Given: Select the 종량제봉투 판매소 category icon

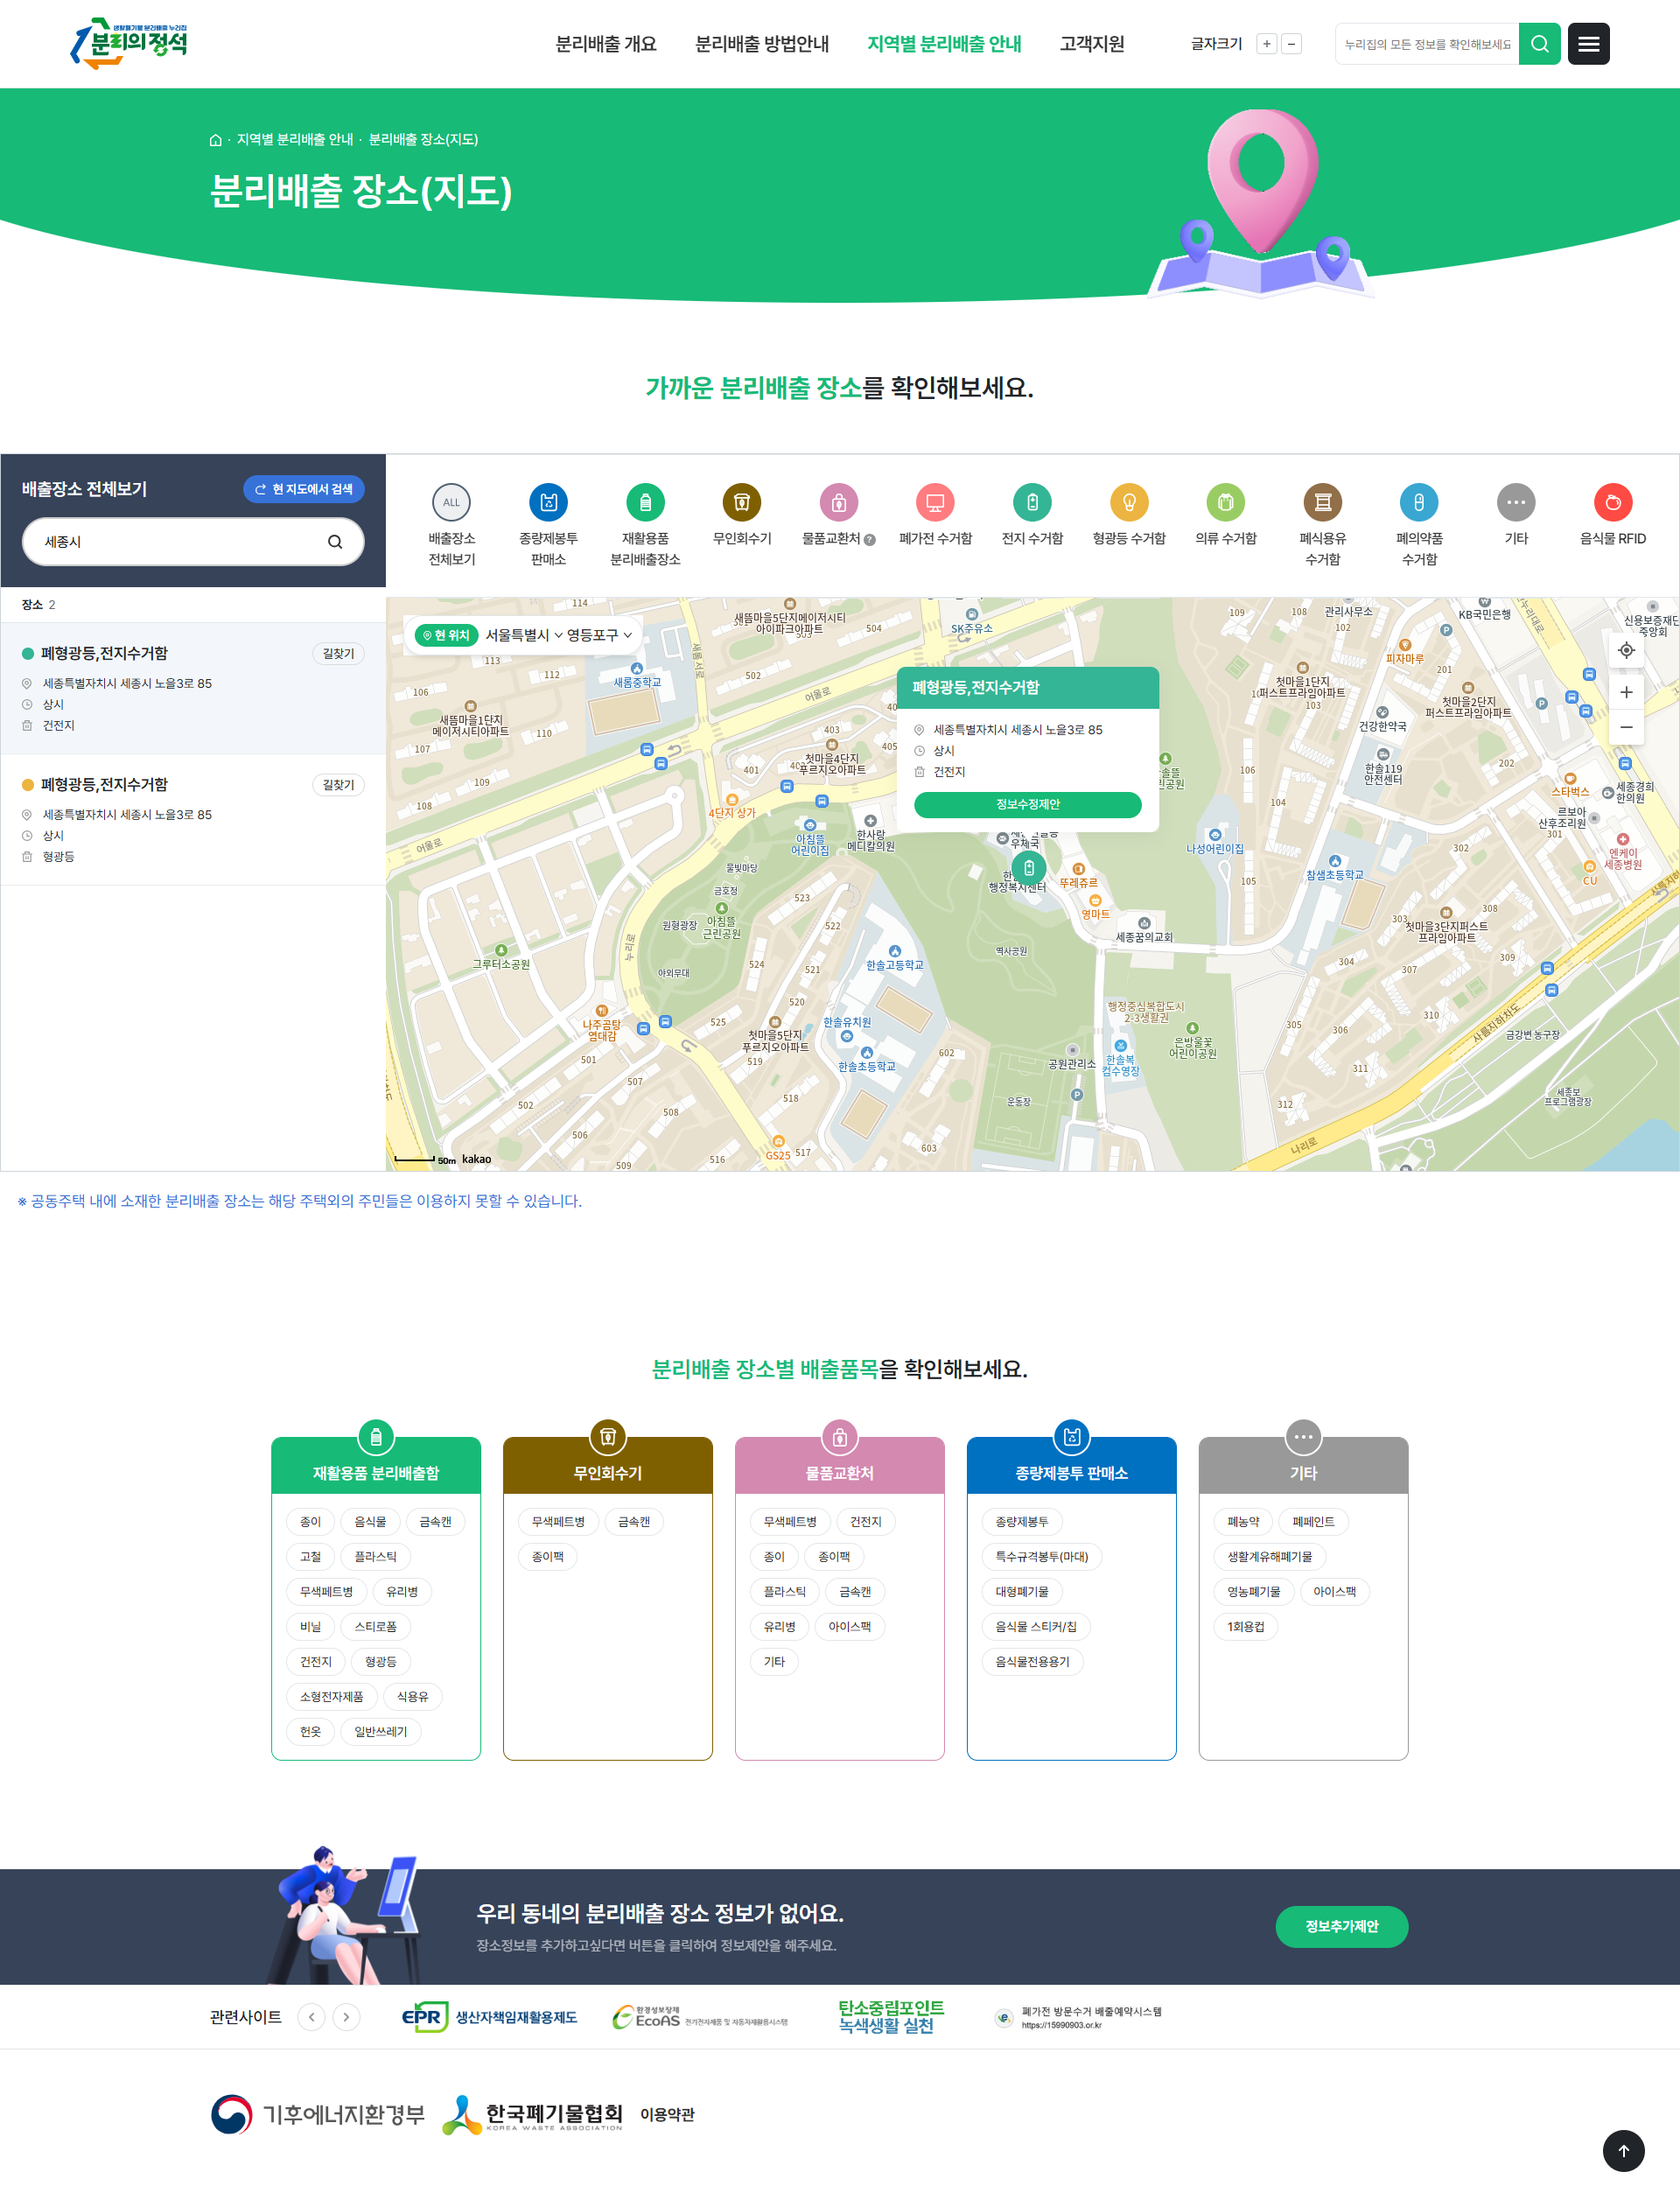Looking at the screenshot, I should click(x=548, y=502).
